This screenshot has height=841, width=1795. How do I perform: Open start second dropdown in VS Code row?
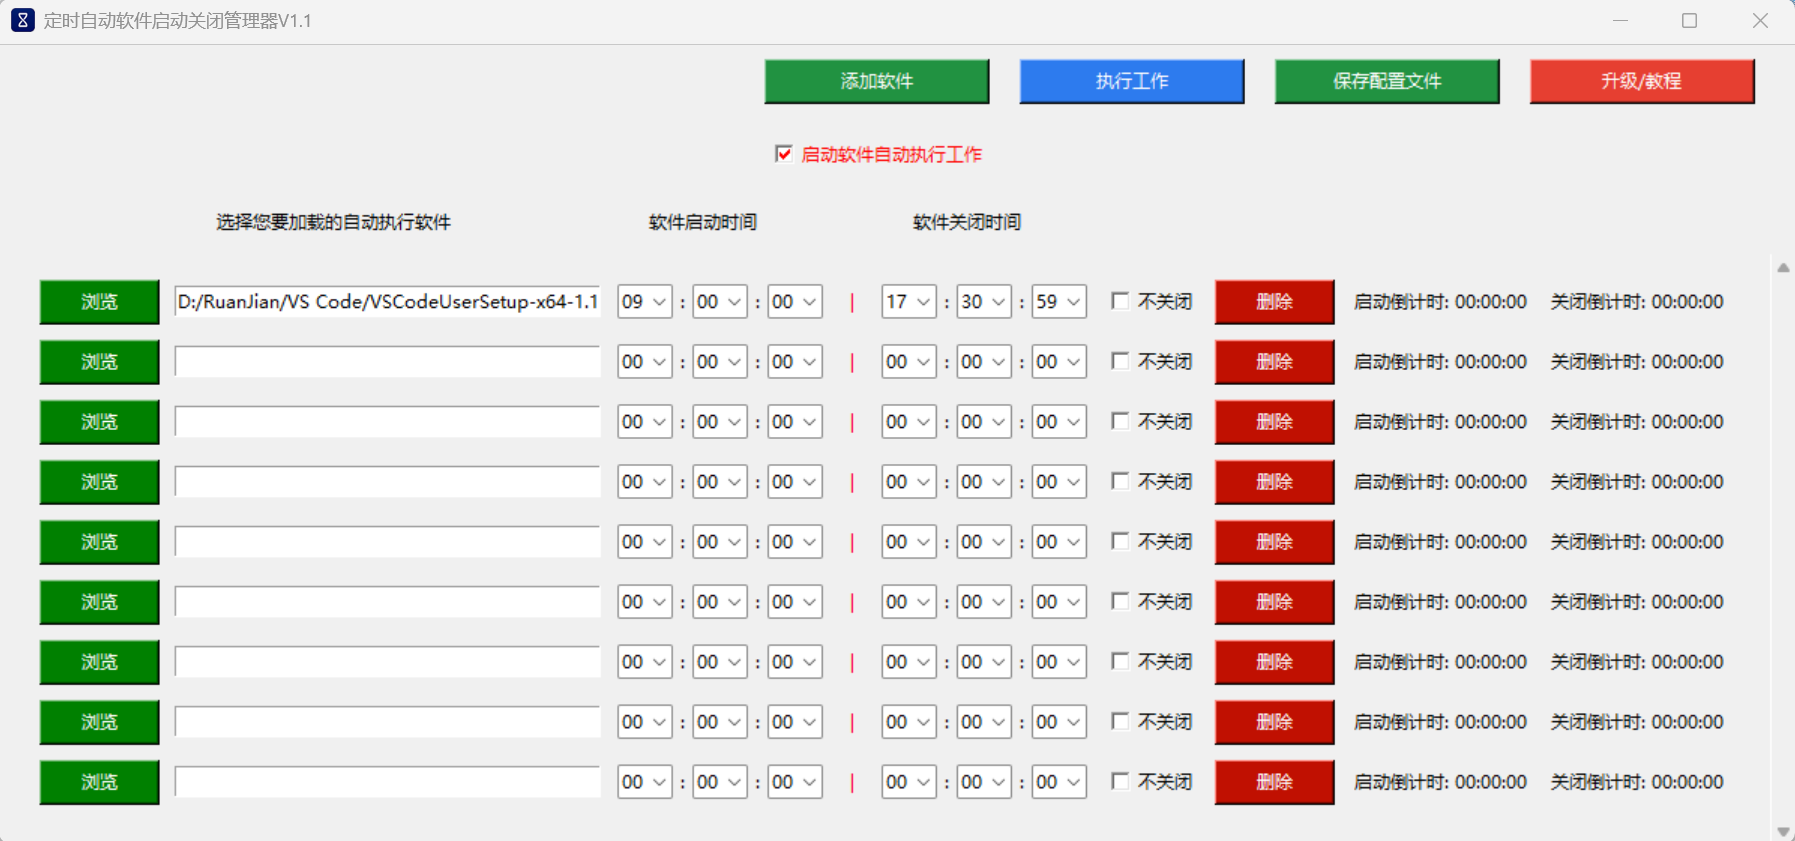pos(794,302)
